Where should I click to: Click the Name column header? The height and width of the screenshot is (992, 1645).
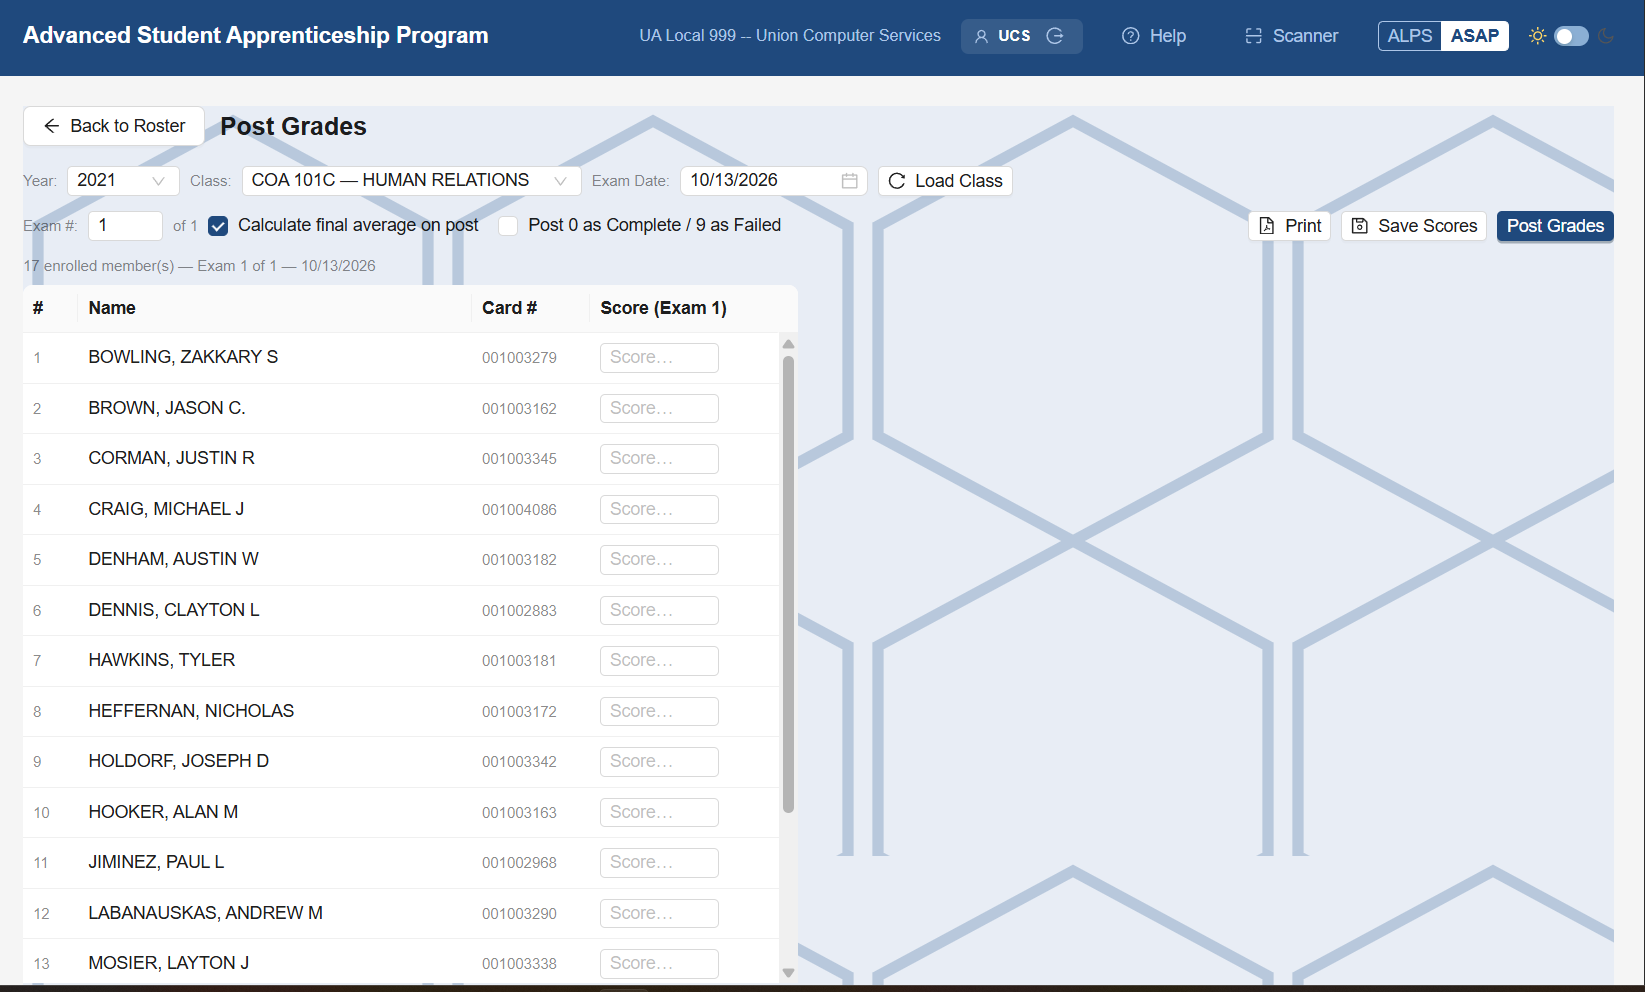click(112, 308)
